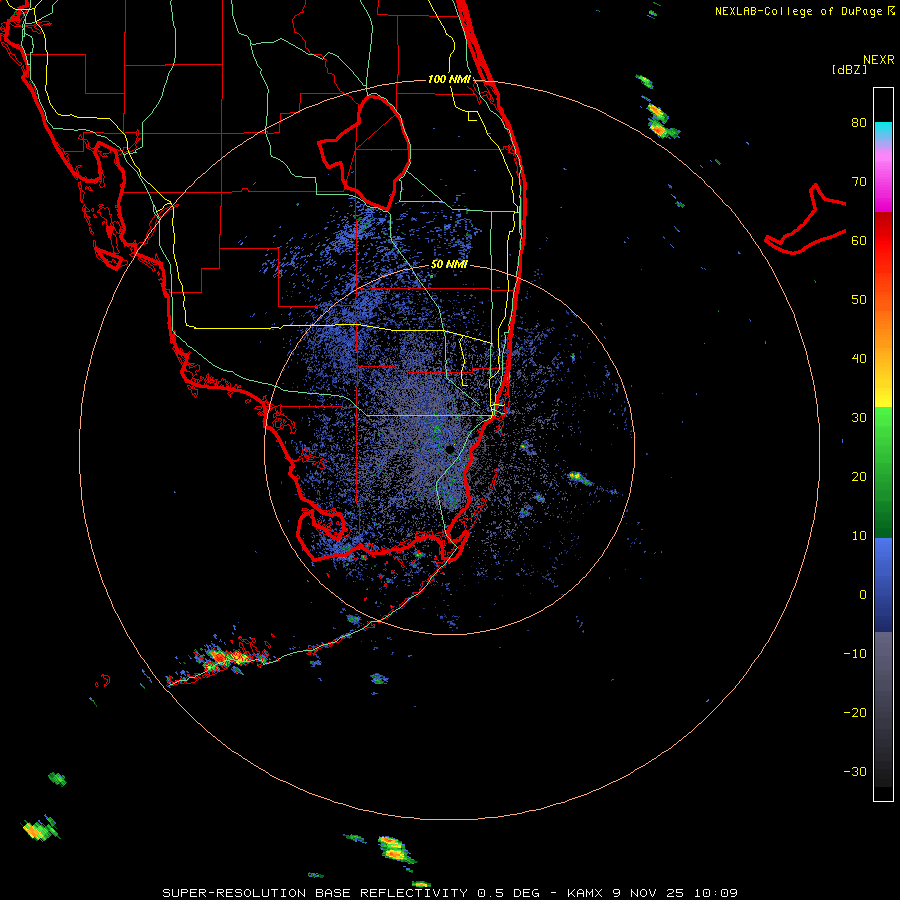The height and width of the screenshot is (900, 900).
Task: Click the [dBZ] unit label
Action: (x=849, y=70)
